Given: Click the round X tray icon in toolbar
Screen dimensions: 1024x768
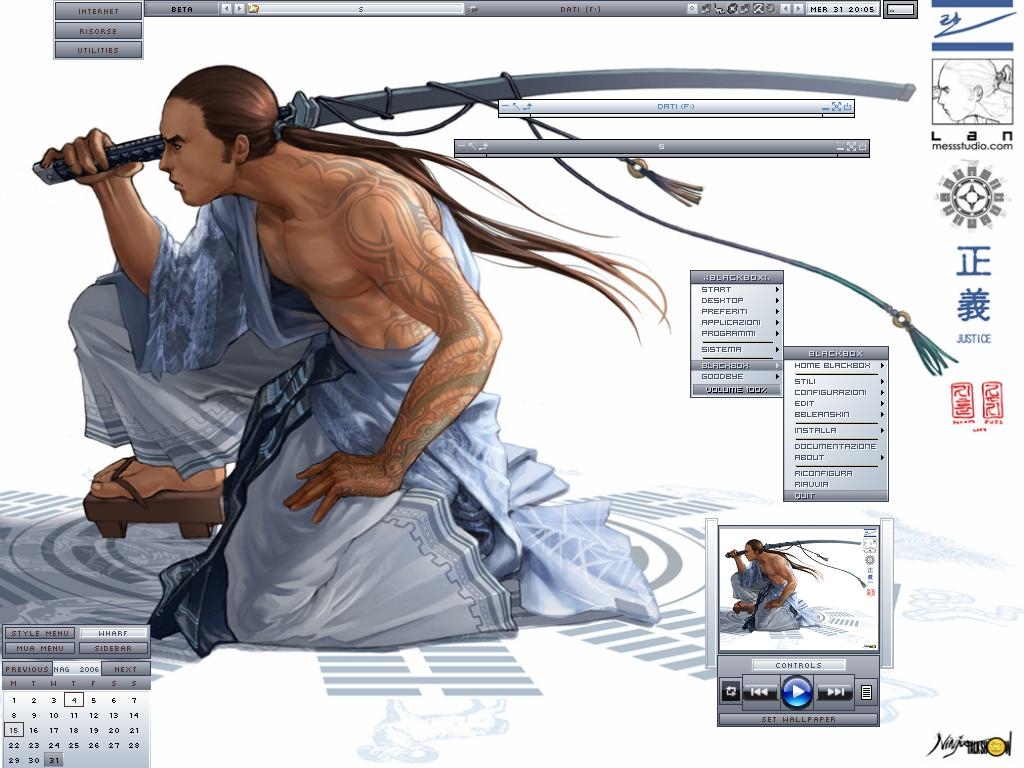Looking at the screenshot, I should [x=732, y=9].
